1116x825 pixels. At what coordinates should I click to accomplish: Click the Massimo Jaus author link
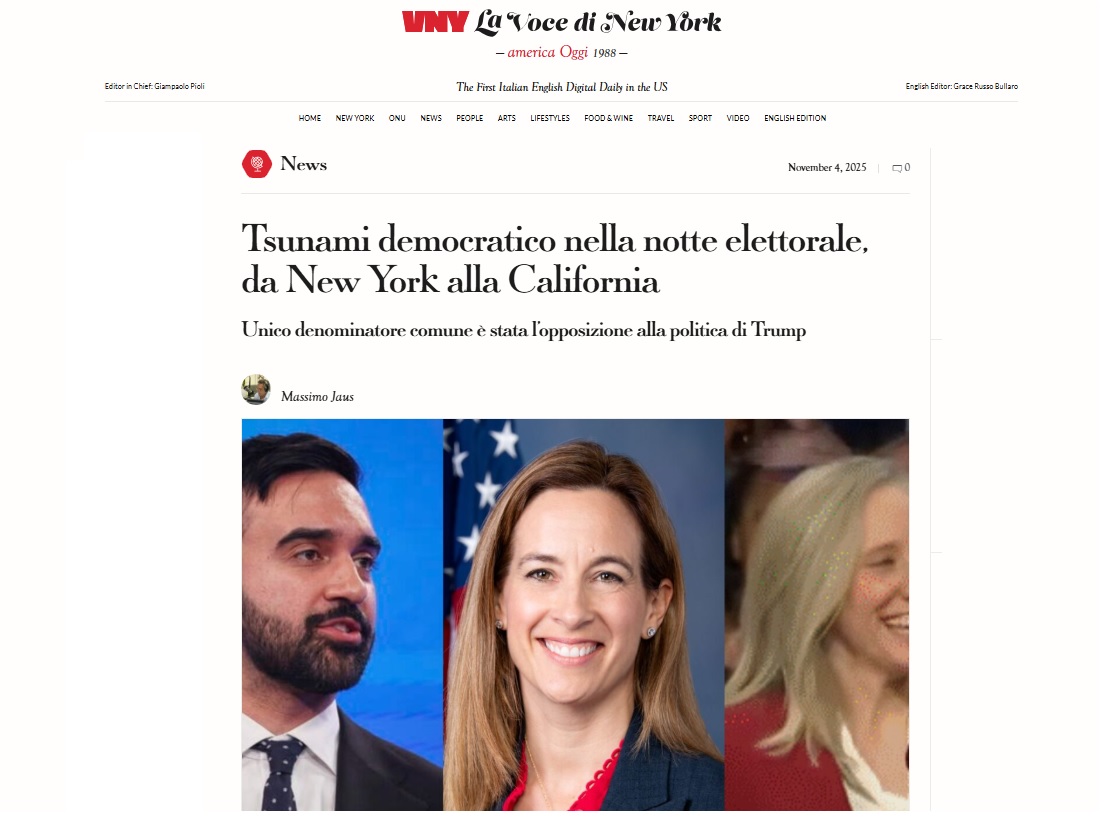(x=317, y=396)
